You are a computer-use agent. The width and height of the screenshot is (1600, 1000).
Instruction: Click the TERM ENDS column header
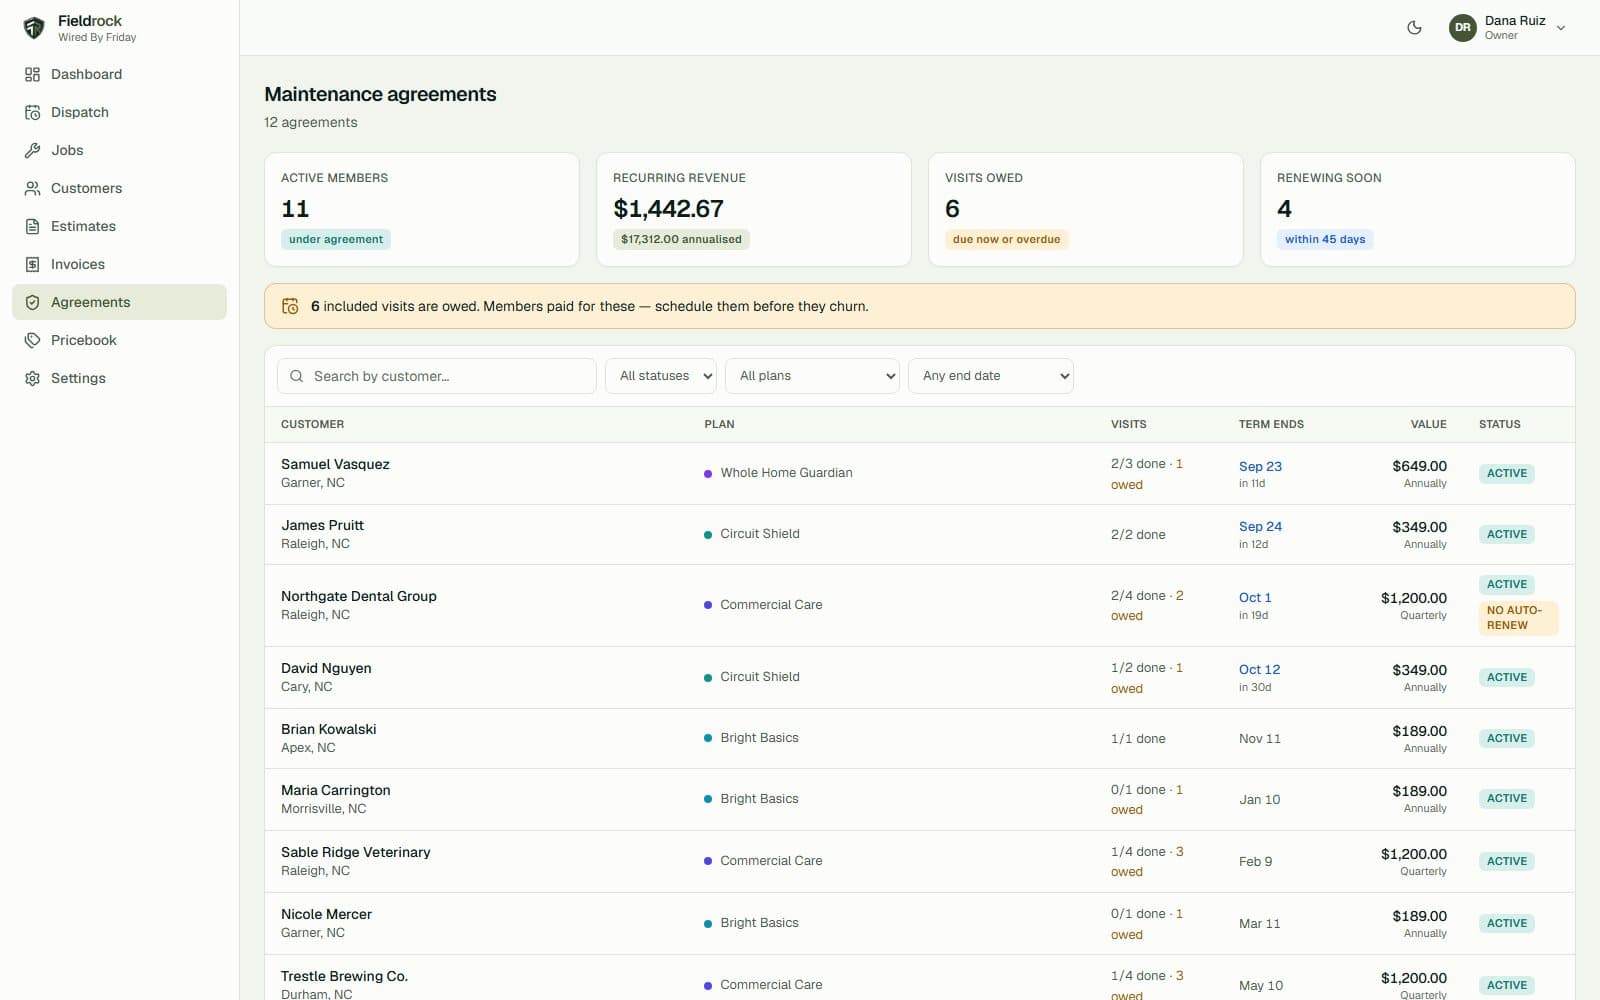(1271, 424)
